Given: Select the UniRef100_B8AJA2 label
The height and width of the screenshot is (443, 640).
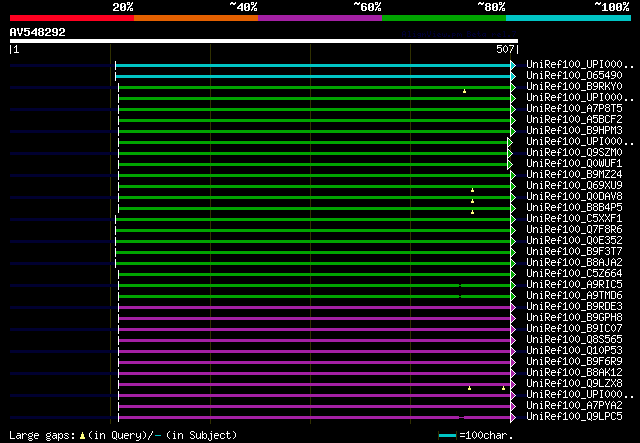Looking at the screenshot, I should click(574, 263).
